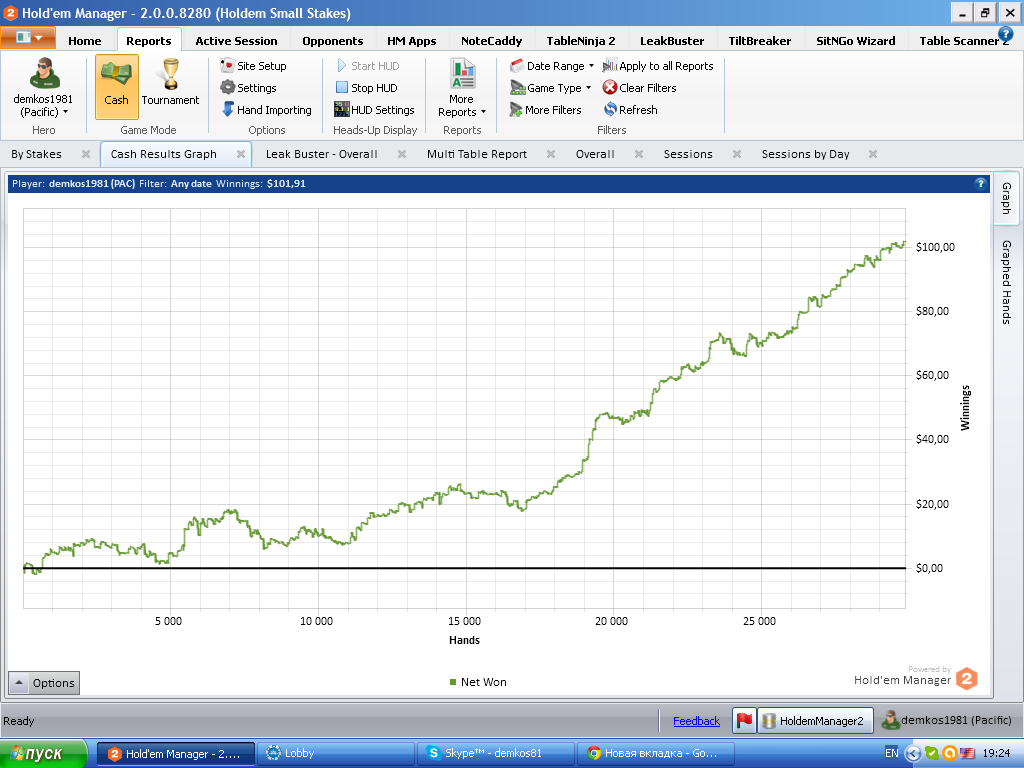Open the NoteCaddy tab
The width and height of the screenshot is (1024, 768).
(491, 40)
